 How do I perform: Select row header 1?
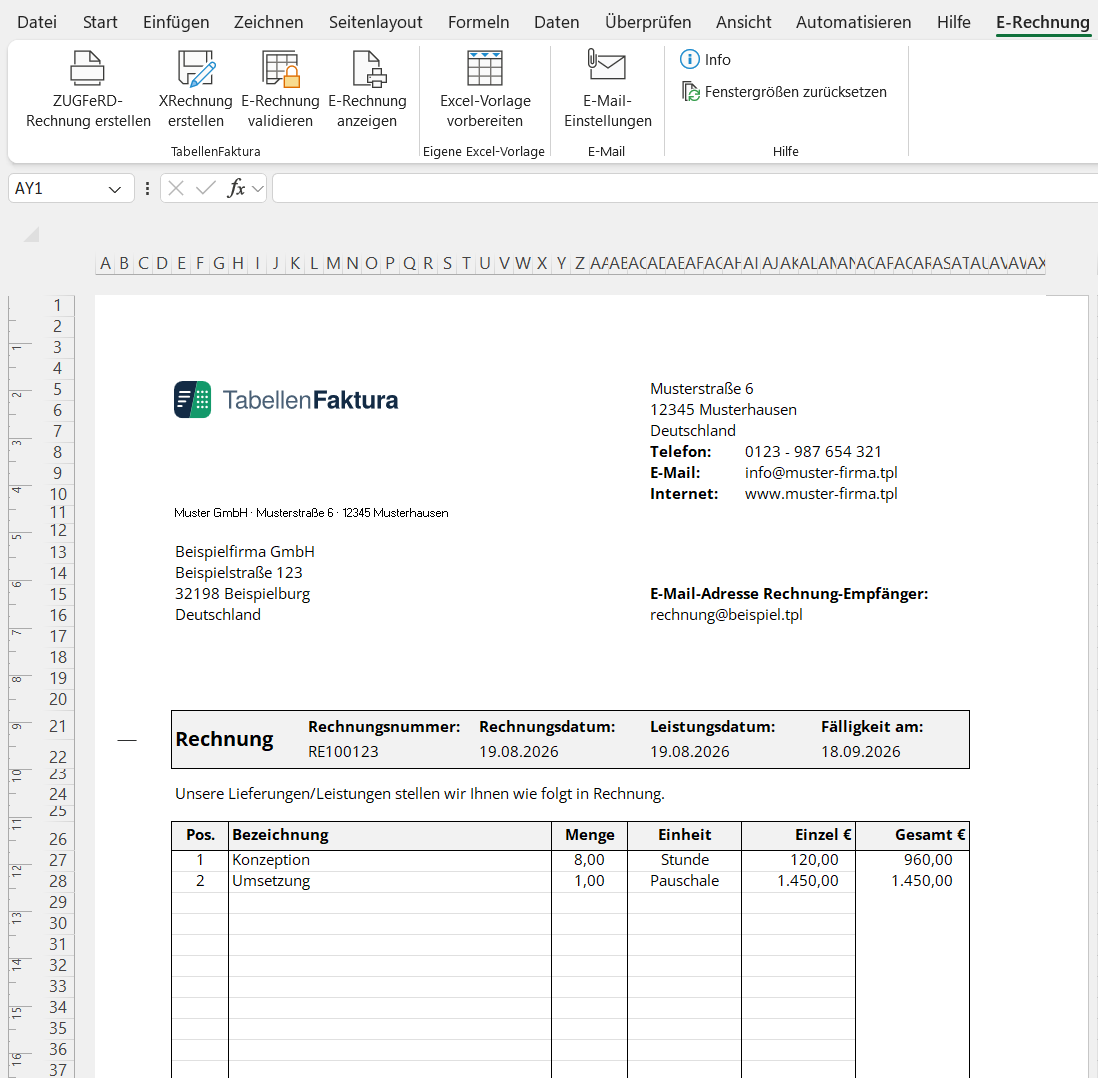(57, 305)
